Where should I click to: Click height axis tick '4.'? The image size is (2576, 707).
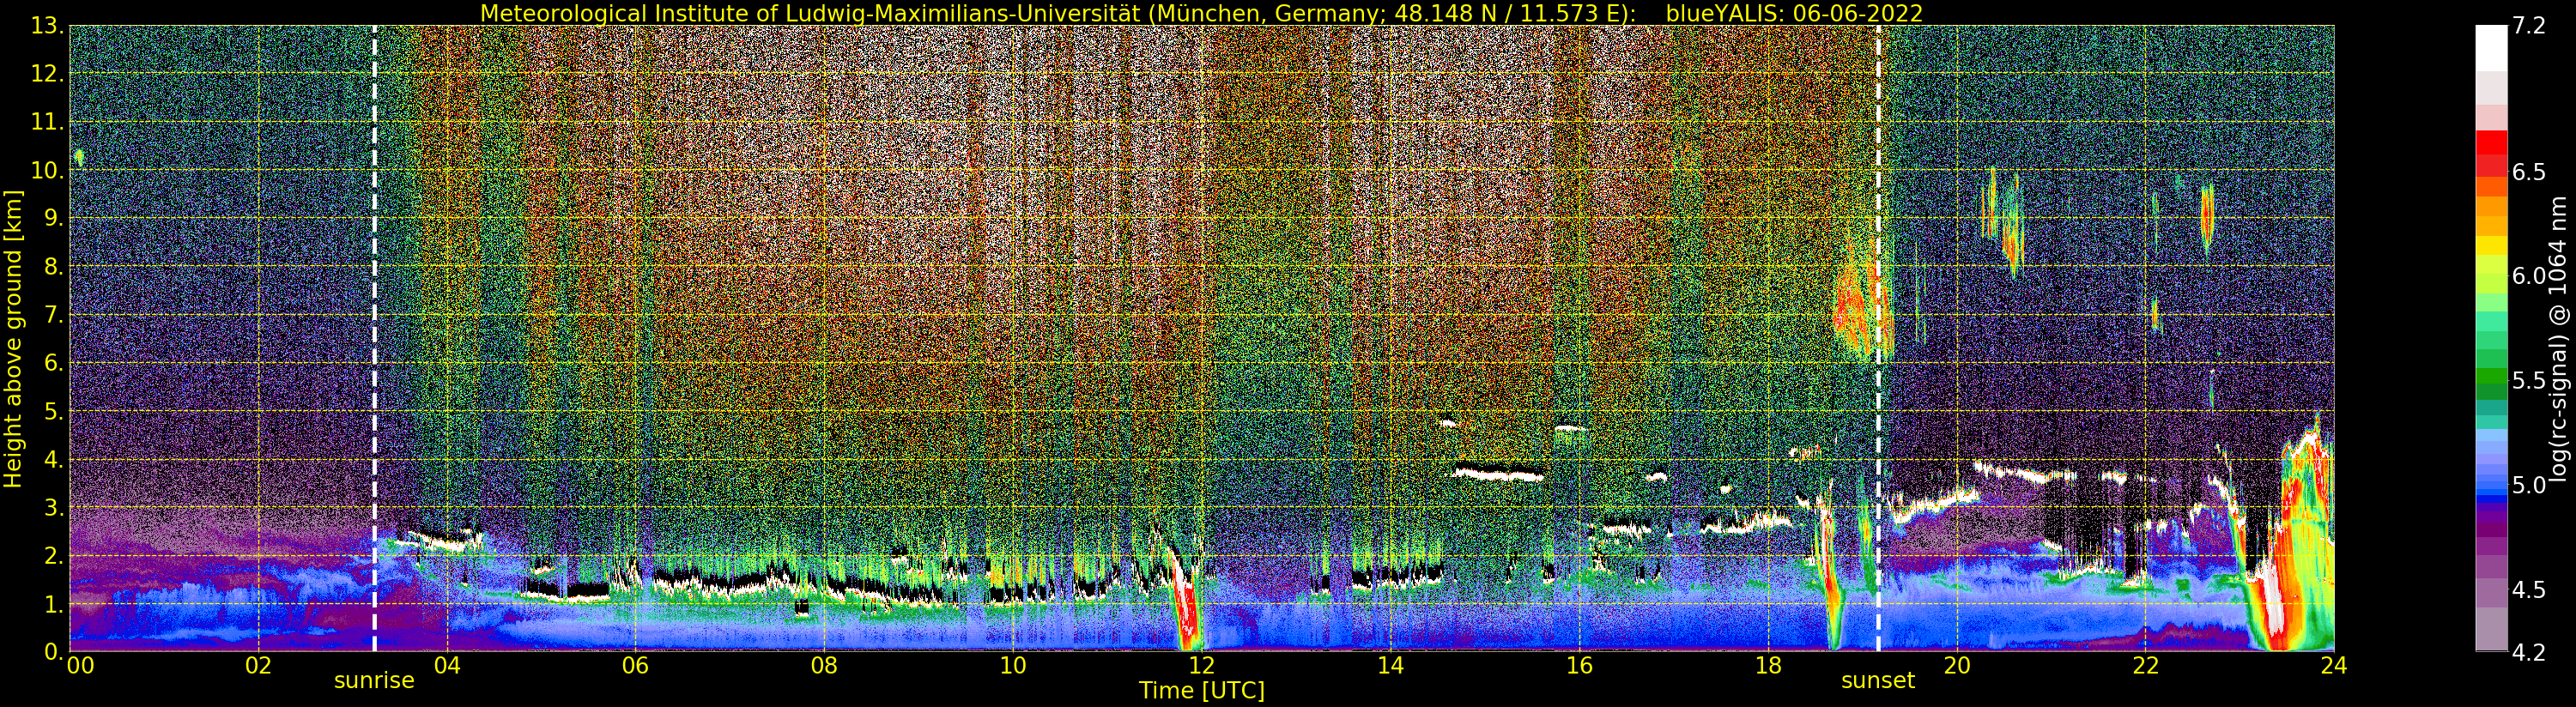click(x=54, y=459)
